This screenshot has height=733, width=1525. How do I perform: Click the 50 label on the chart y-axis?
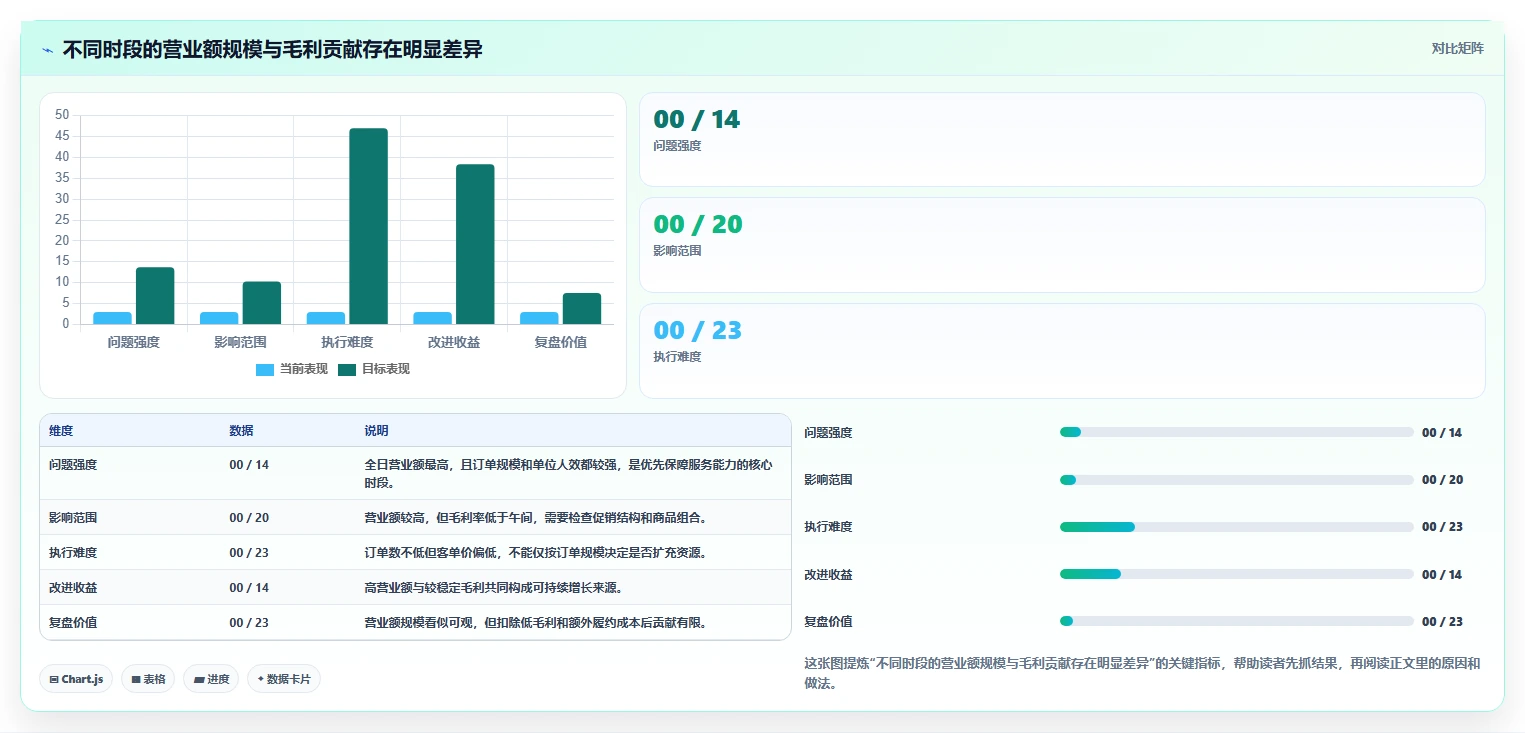pyautogui.click(x=62, y=115)
